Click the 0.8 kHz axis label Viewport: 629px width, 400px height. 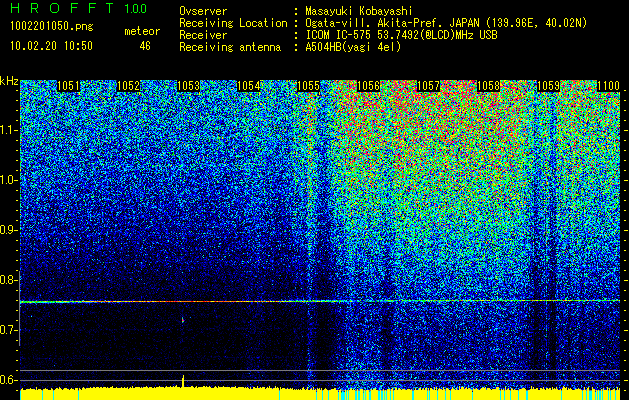coord(8,280)
